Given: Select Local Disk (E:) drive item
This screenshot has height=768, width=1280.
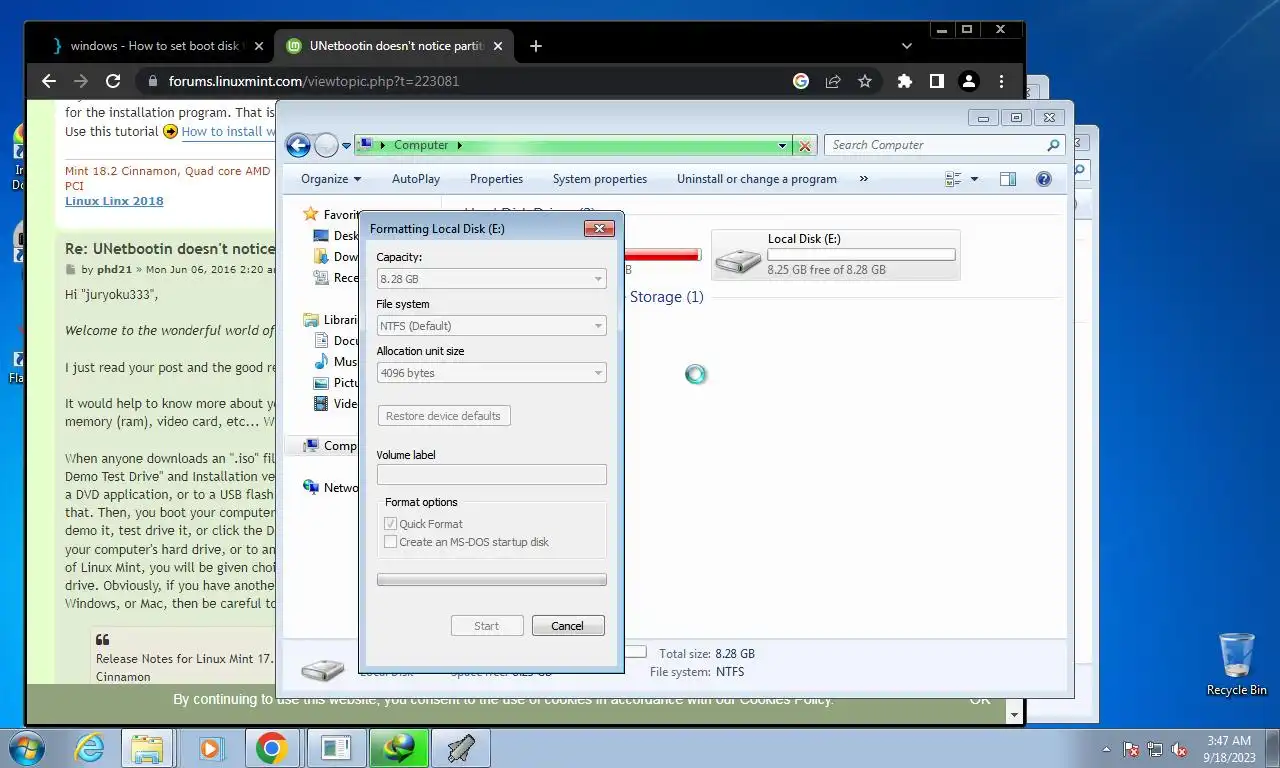Looking at the screenshot, I should coord(836,255).
